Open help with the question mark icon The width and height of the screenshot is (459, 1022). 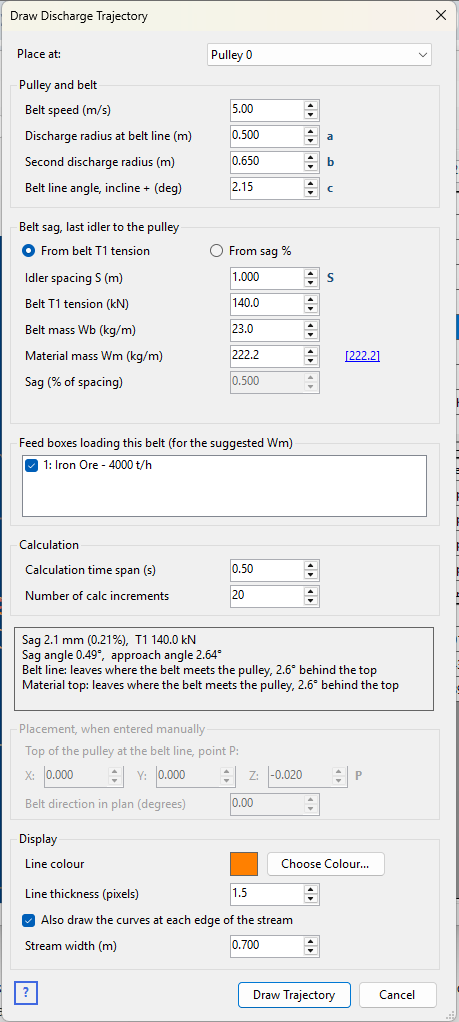tap(26, 994)
